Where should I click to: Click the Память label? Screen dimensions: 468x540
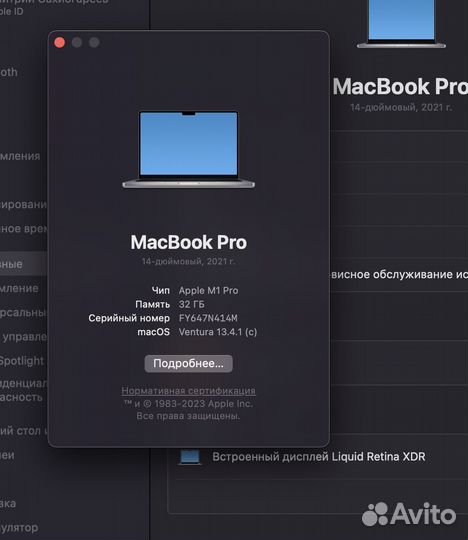click(153, 304)
